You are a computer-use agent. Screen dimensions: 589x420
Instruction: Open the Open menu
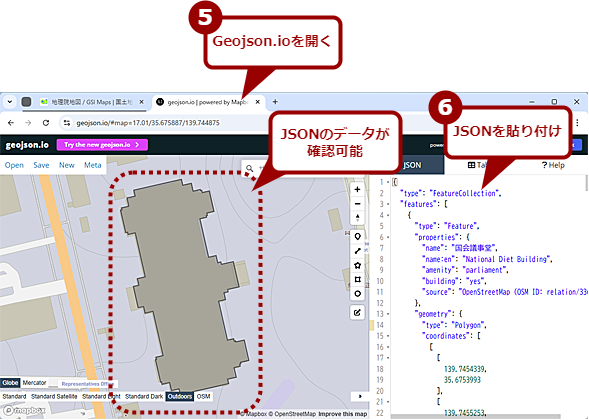pos(14,165)
